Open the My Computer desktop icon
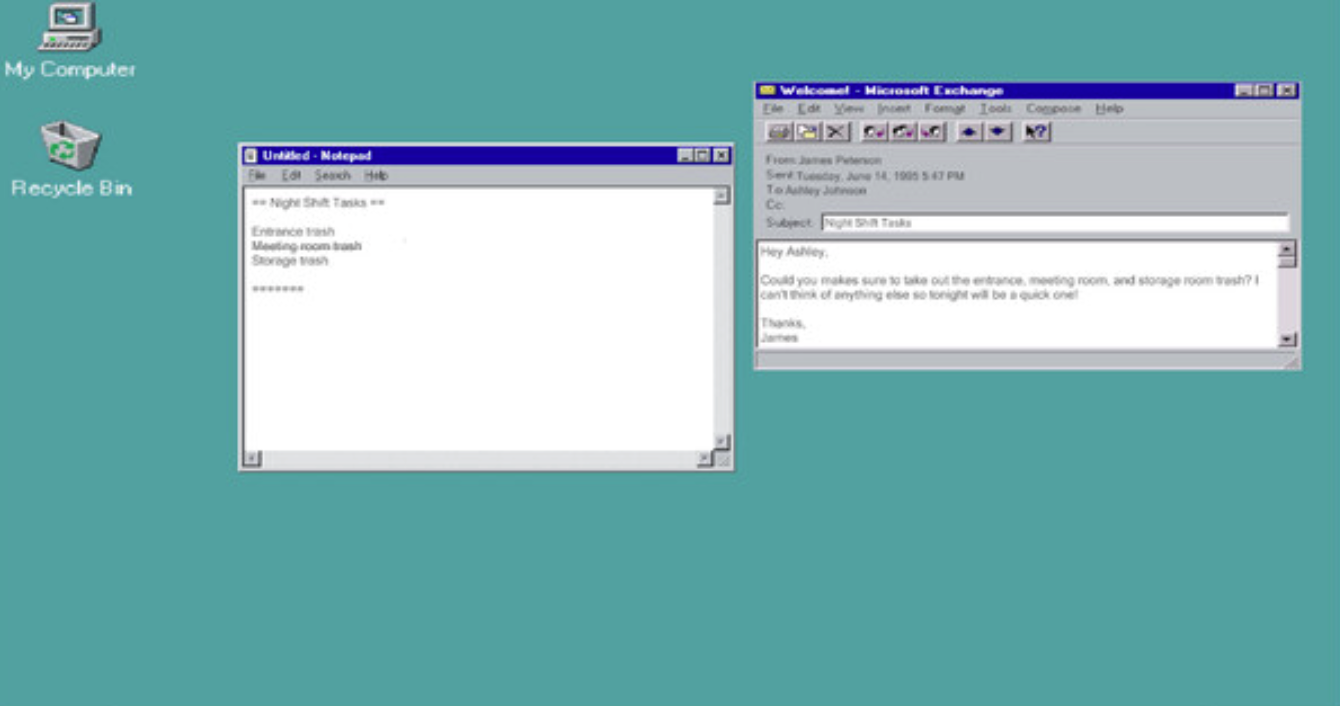The image size is (1340, 706). [69, 41]
